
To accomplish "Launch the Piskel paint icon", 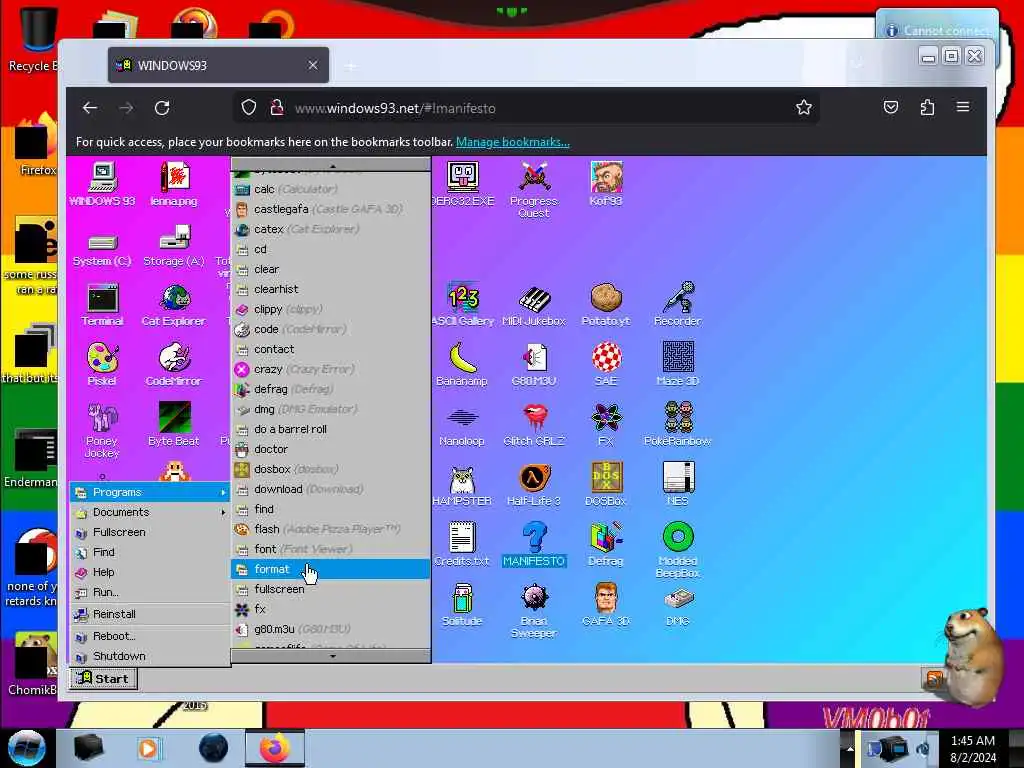I will (x=103, y=364).
